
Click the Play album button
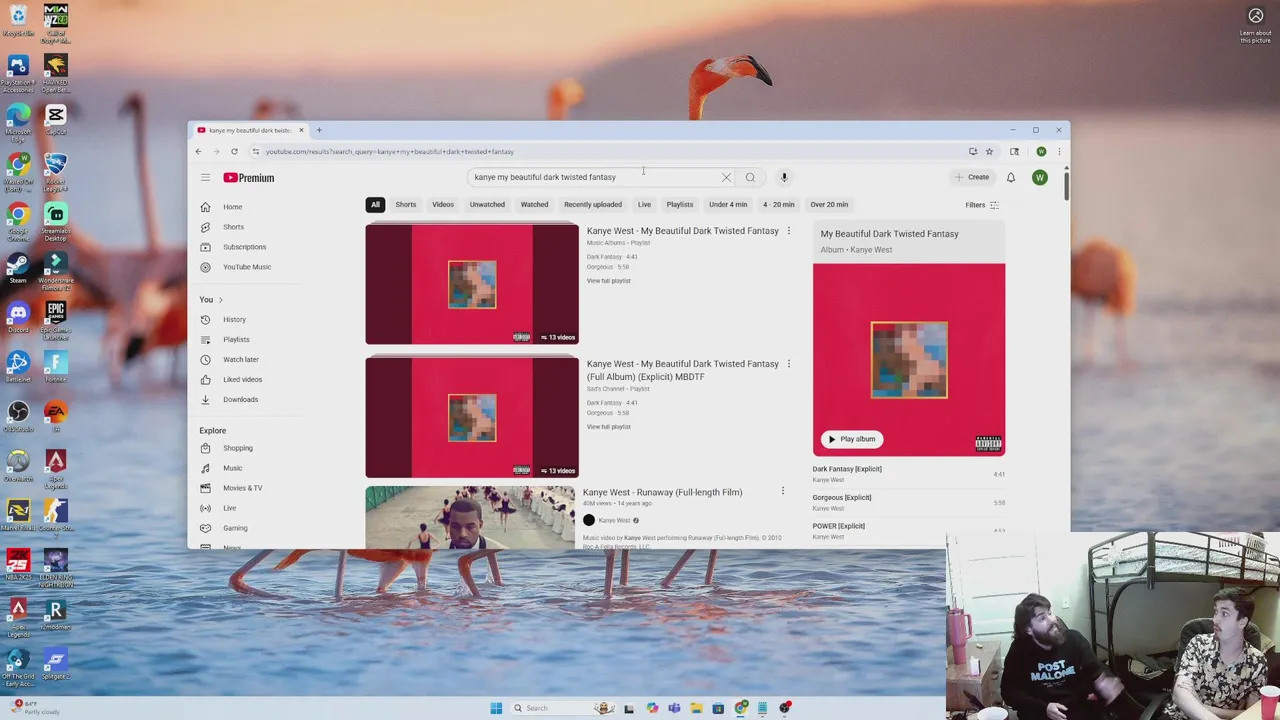tap(851, 439)
